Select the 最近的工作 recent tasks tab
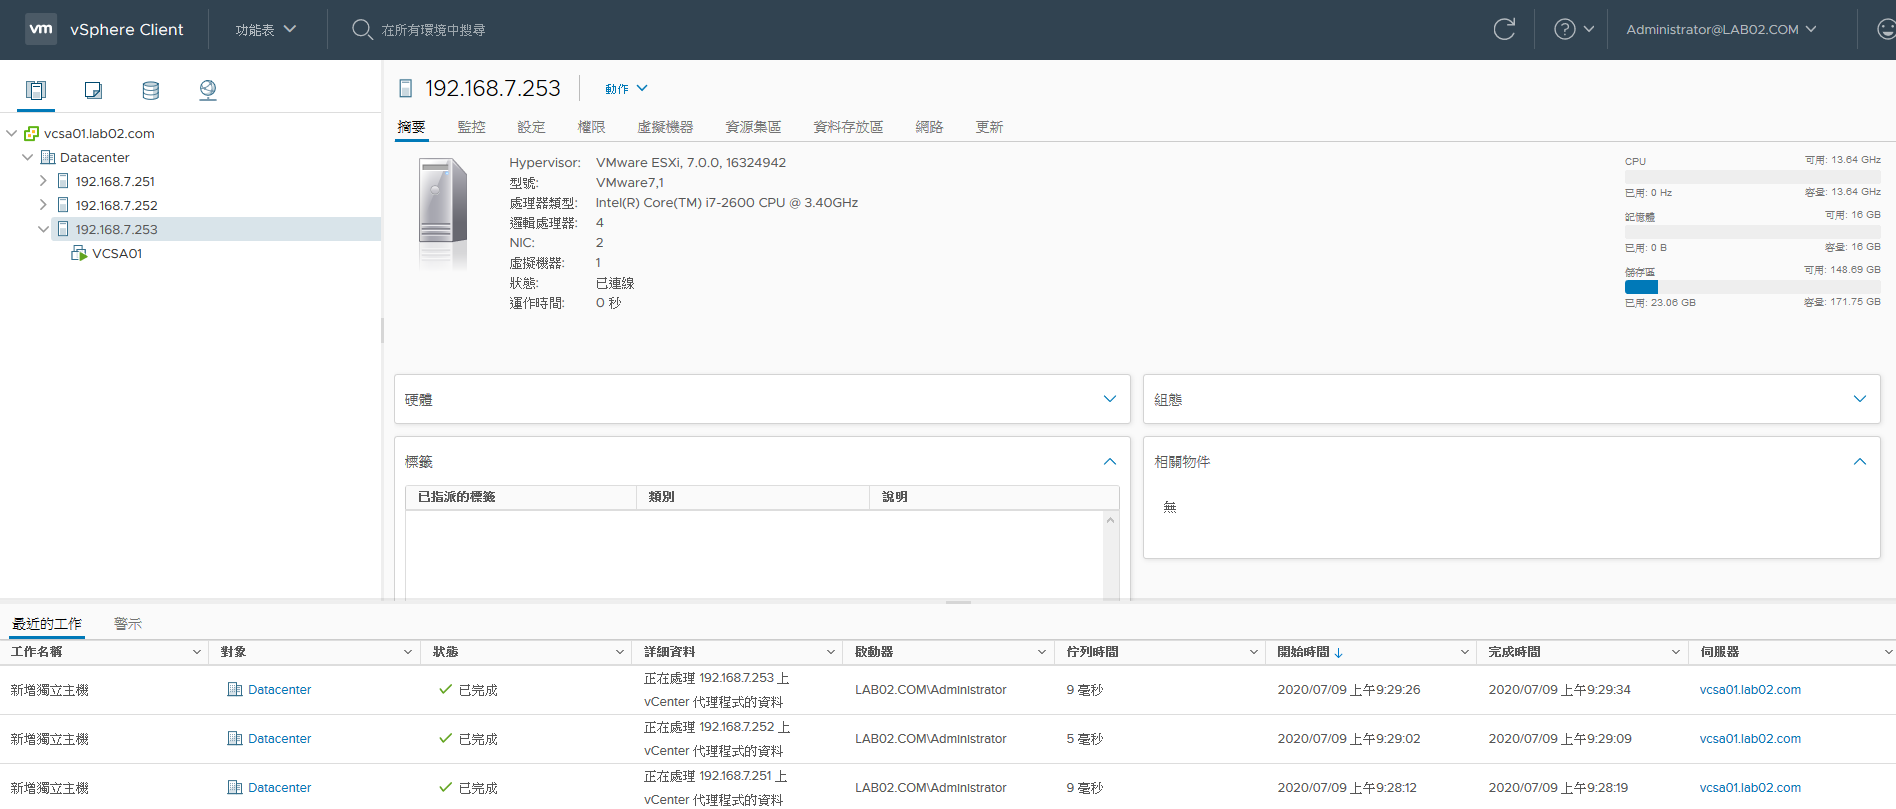 pyautogui.click(x=47, y=624)
